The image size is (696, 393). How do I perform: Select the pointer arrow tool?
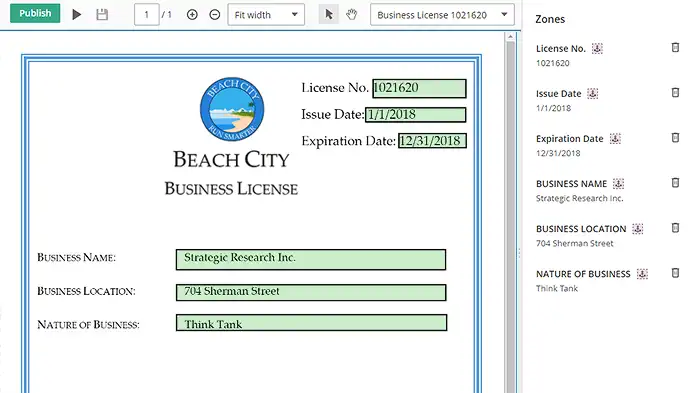(x=329, y=15)
